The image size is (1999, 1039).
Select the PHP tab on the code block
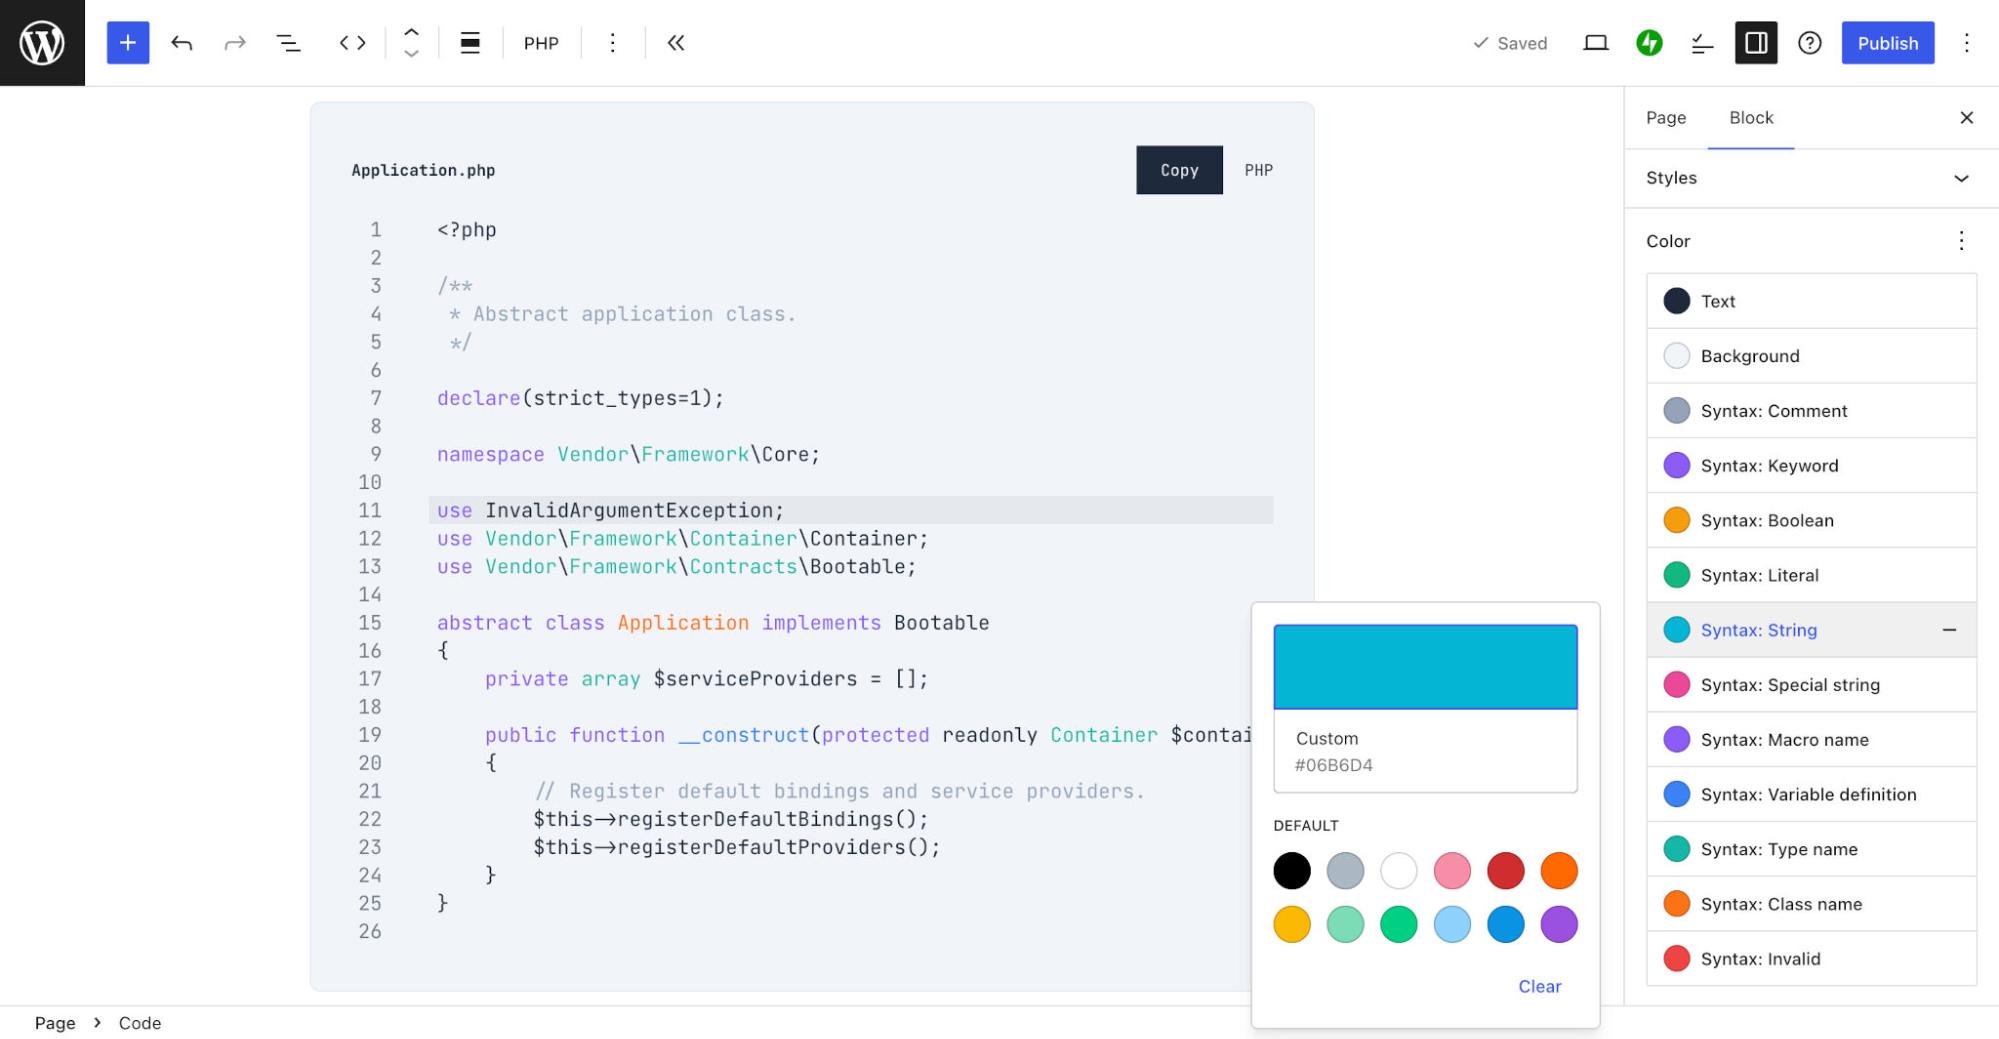(1258, 170)
